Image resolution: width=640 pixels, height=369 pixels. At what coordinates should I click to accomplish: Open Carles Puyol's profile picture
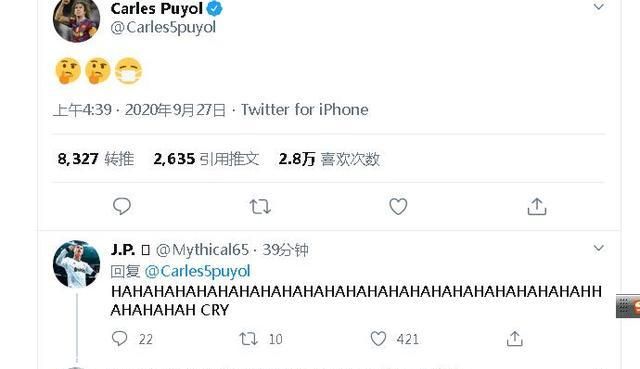(x=76, y=19)
